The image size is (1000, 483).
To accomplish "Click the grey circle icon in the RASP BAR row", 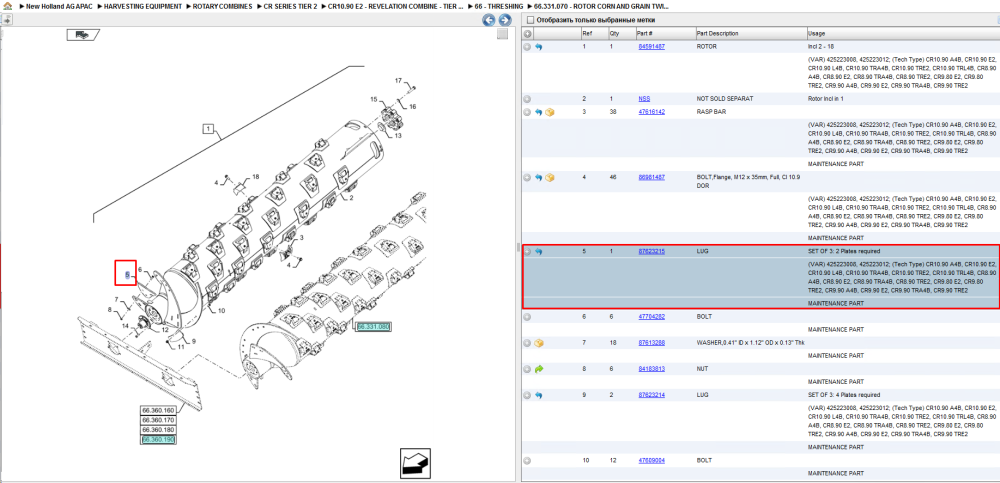I will pyautogui.click(x=527, y=112).
